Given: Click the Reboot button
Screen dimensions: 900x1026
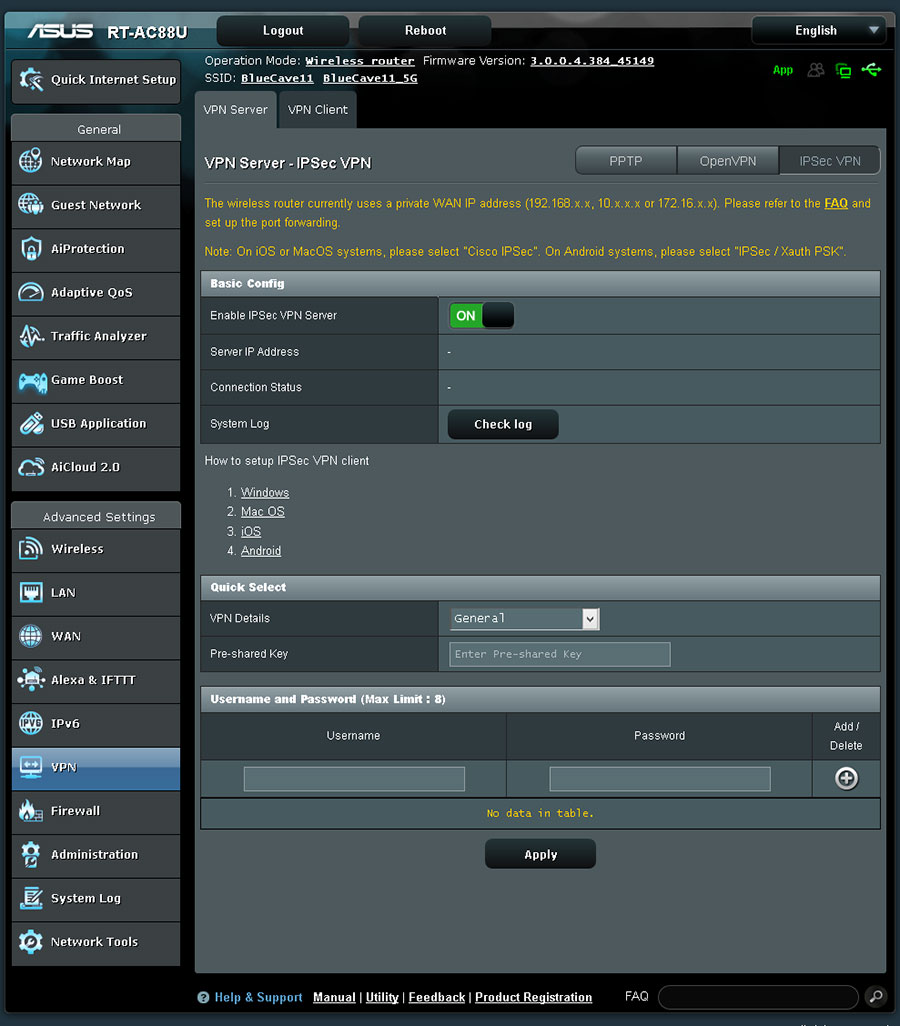Looking at the screenshot, I should point(425,31).
